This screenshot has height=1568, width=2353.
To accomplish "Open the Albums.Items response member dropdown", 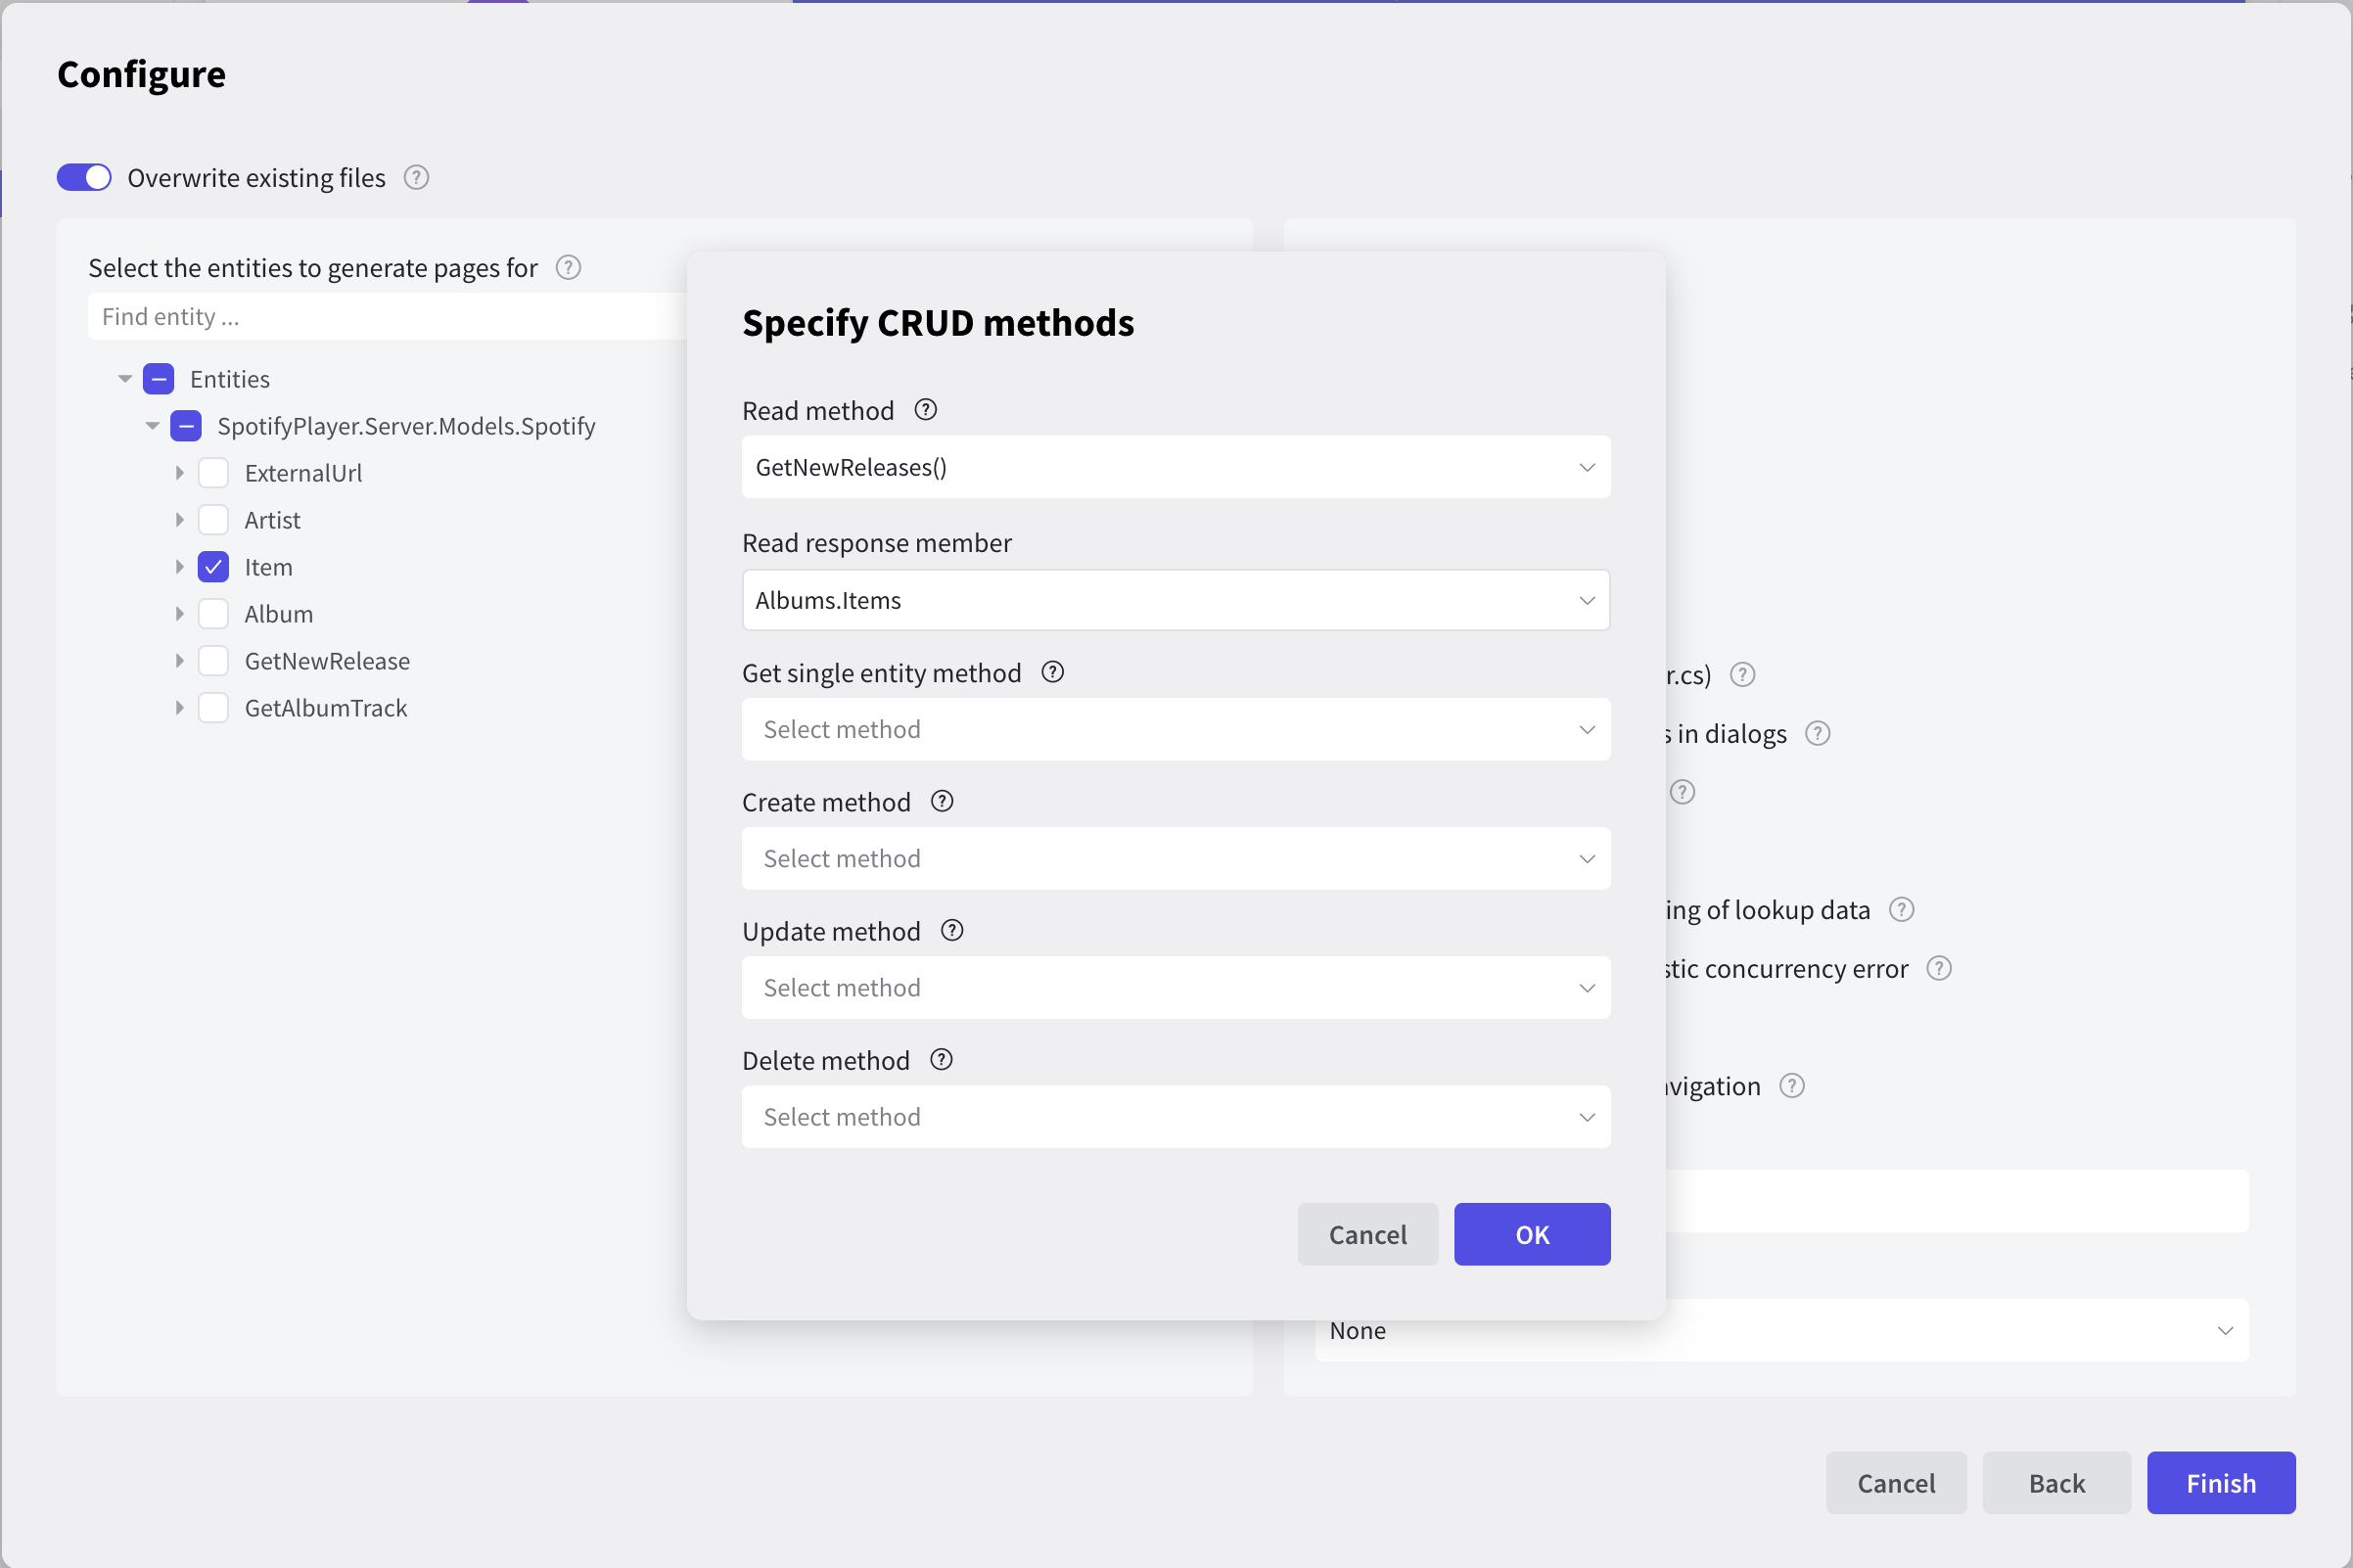I will [1176, 598].
